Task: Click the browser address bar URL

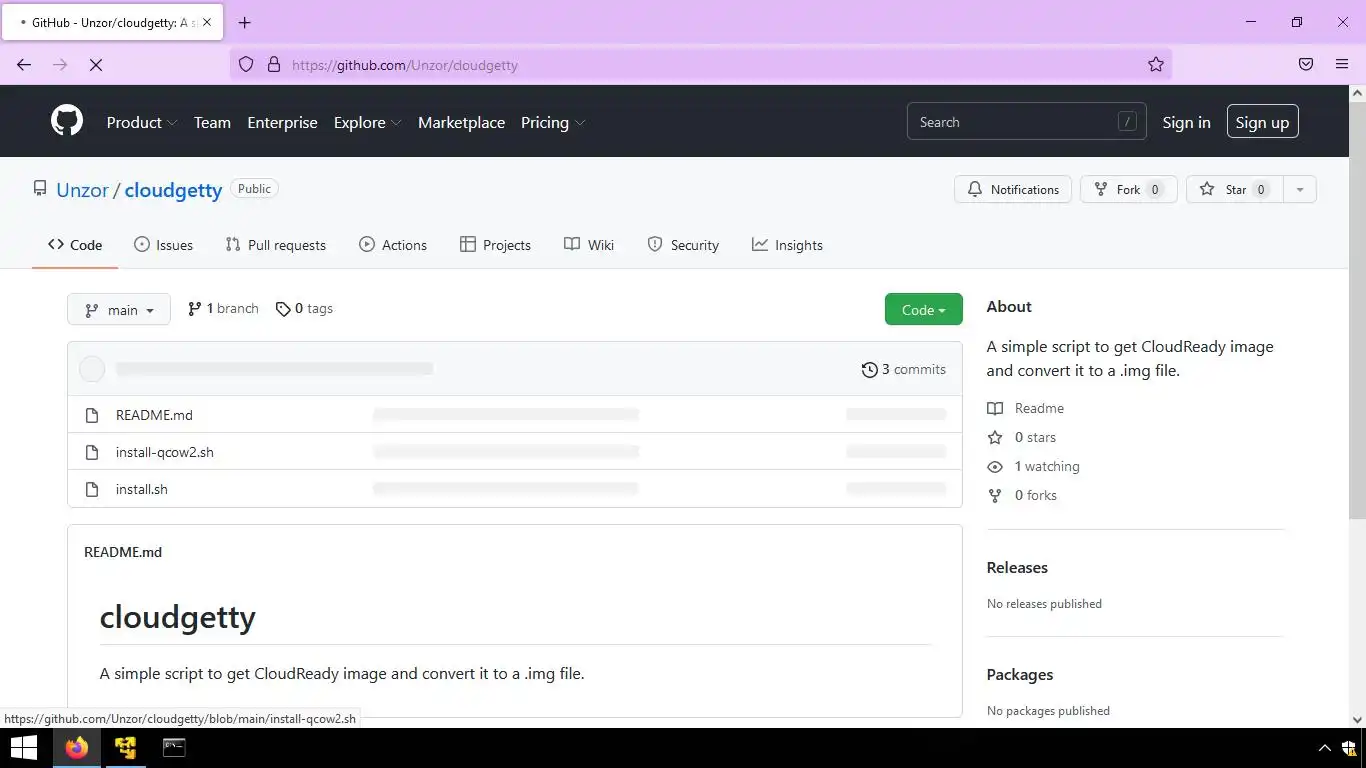Action: [x=405, y=65]
